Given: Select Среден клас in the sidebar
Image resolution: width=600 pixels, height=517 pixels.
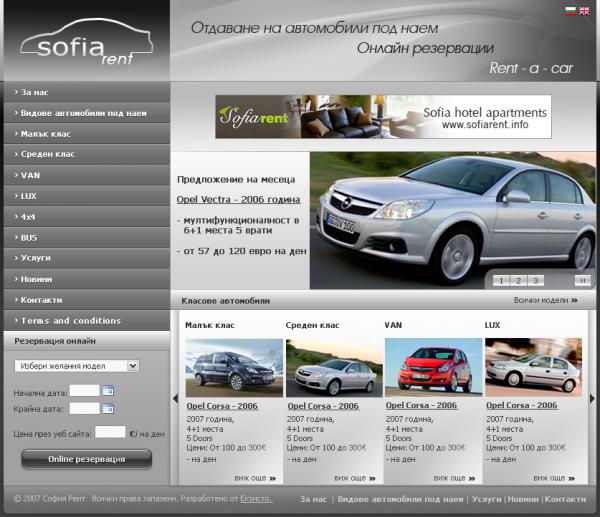Looking at the screenshot, I should click(87, 154).
